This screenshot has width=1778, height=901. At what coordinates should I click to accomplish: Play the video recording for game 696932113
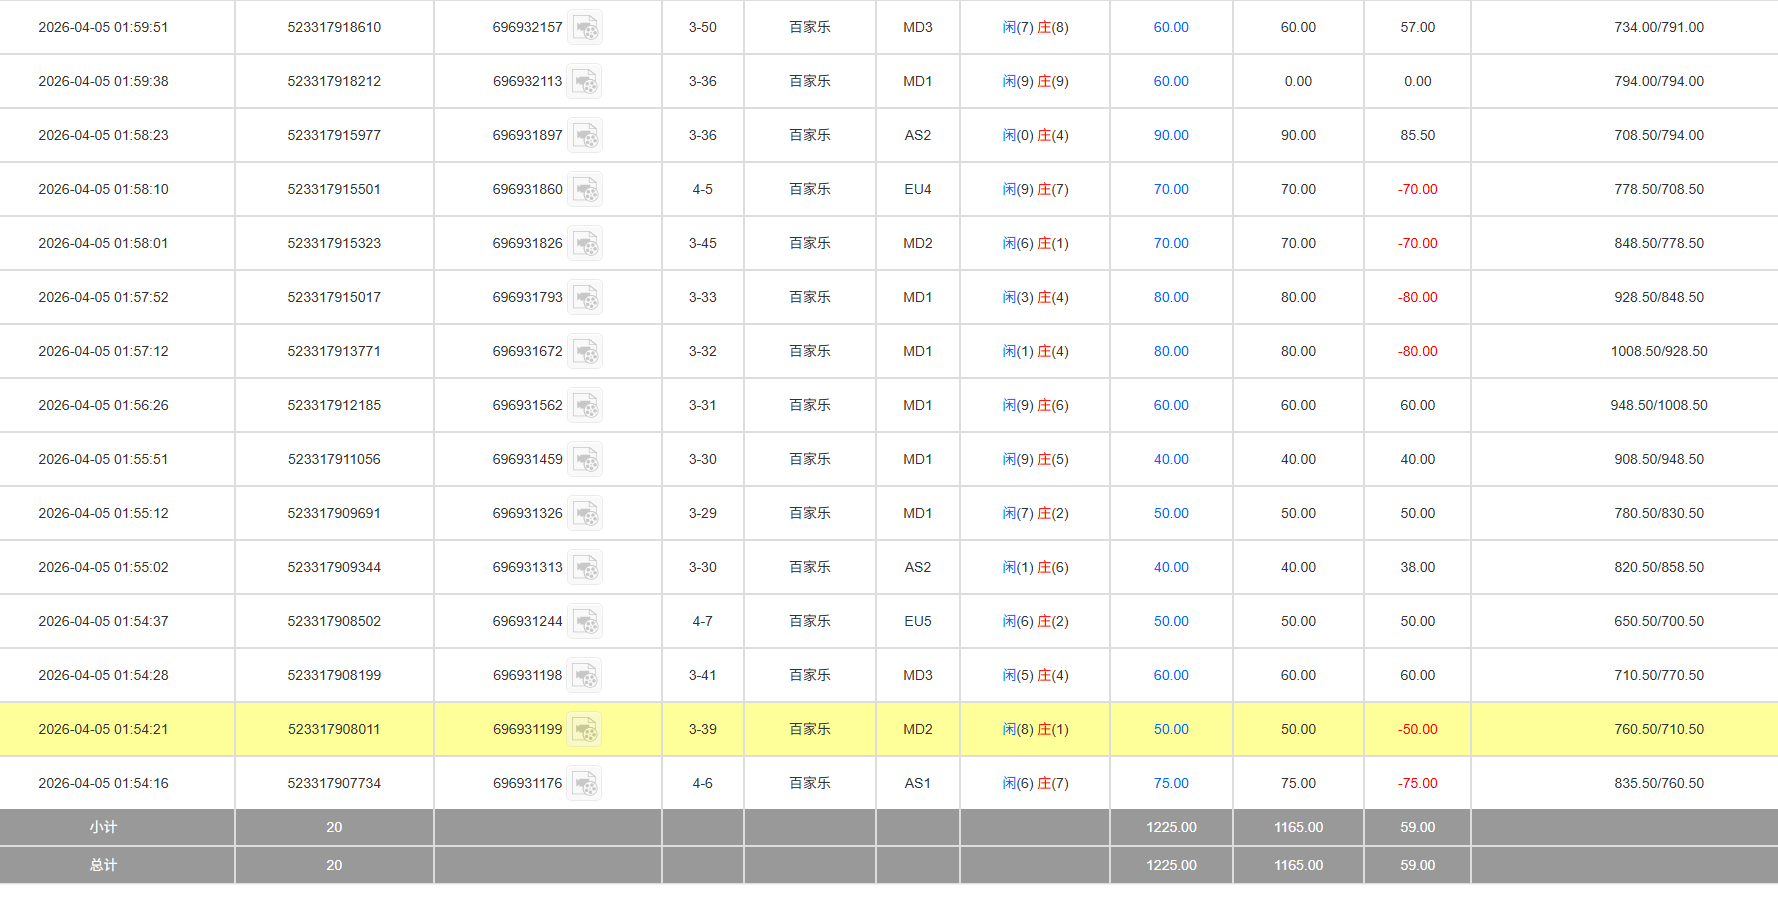[x=585, y=81]
